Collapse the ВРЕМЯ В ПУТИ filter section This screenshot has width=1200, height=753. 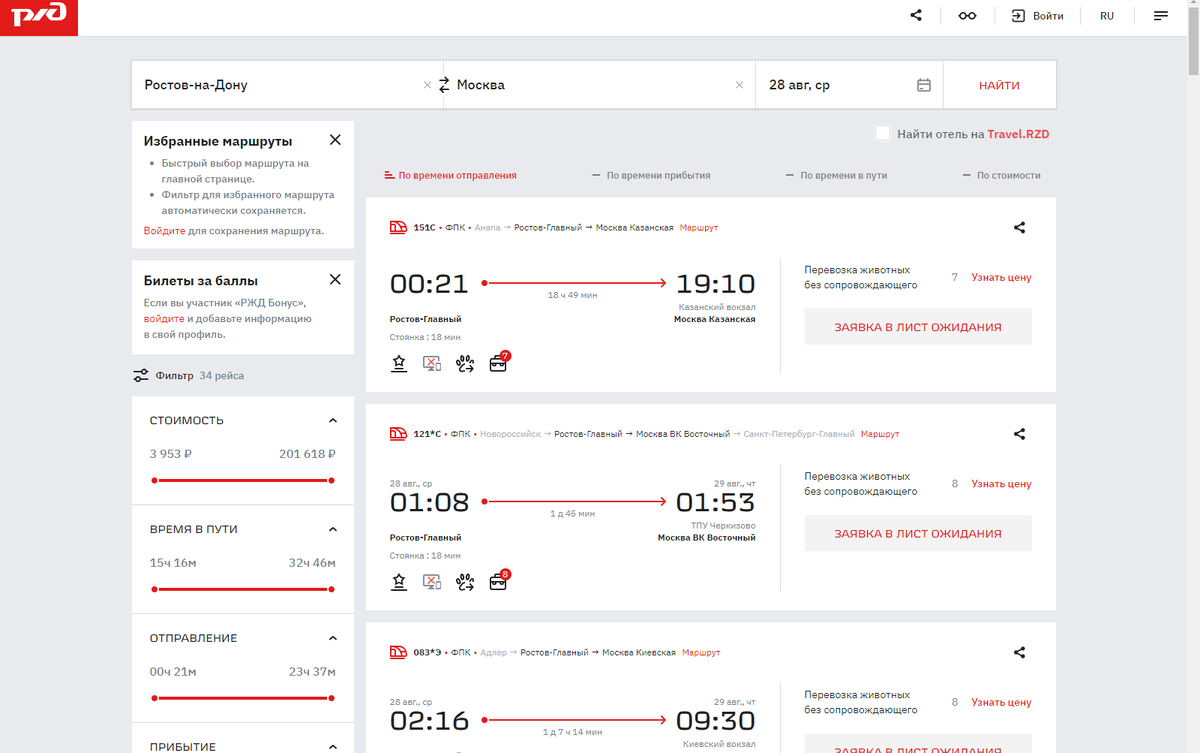pos(333,529)
